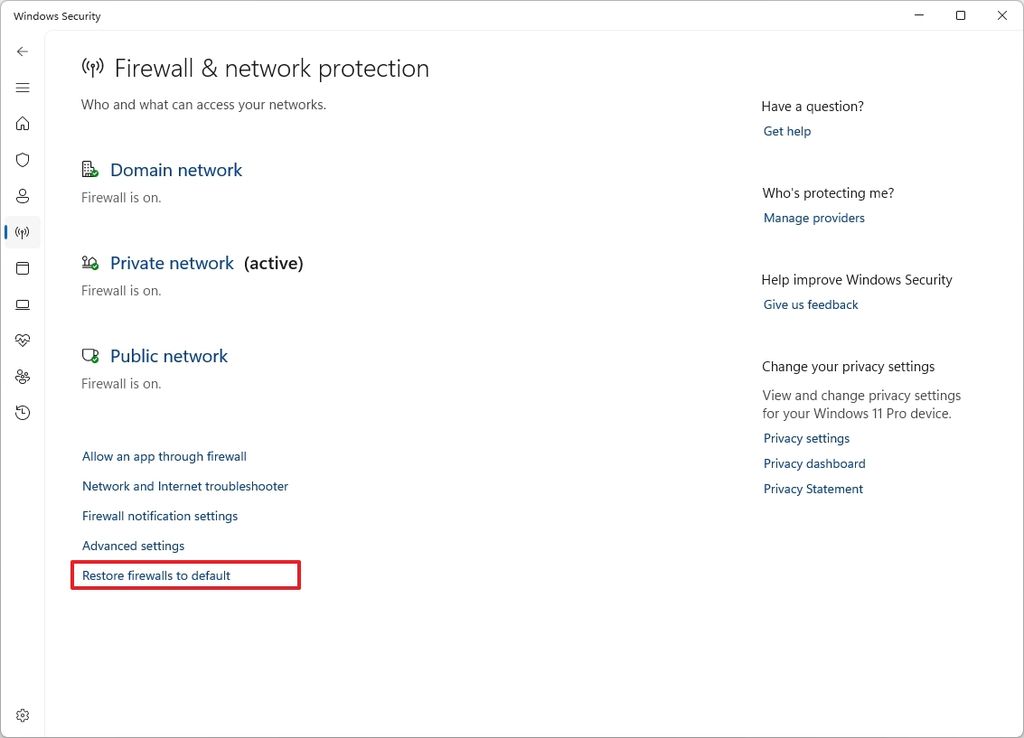1024x738 pixels.
Task: Click the Device security laptop icon
Action: click(22, 304)
